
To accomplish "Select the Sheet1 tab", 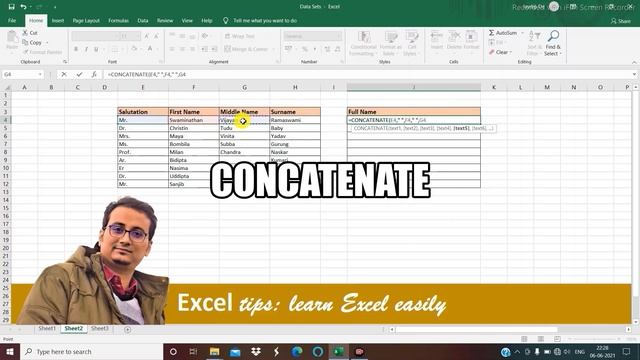I will coord(47,329).
